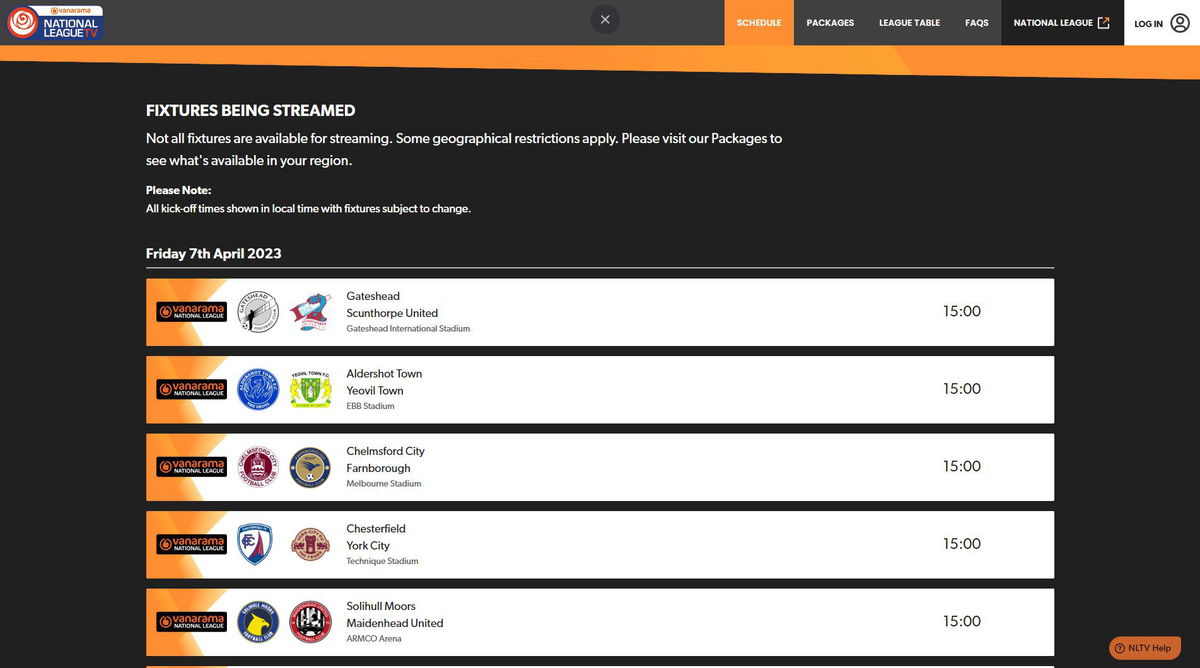This screenshot has height=668, width=1200.
Task: Click the 15:00 kick-off time for Chesterfield
Action: 962,544
